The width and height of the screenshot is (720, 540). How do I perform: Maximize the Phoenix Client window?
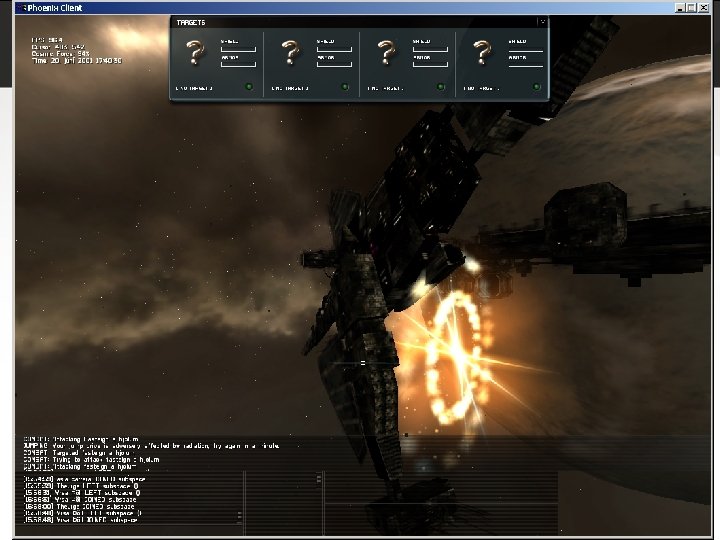(692, 8)
